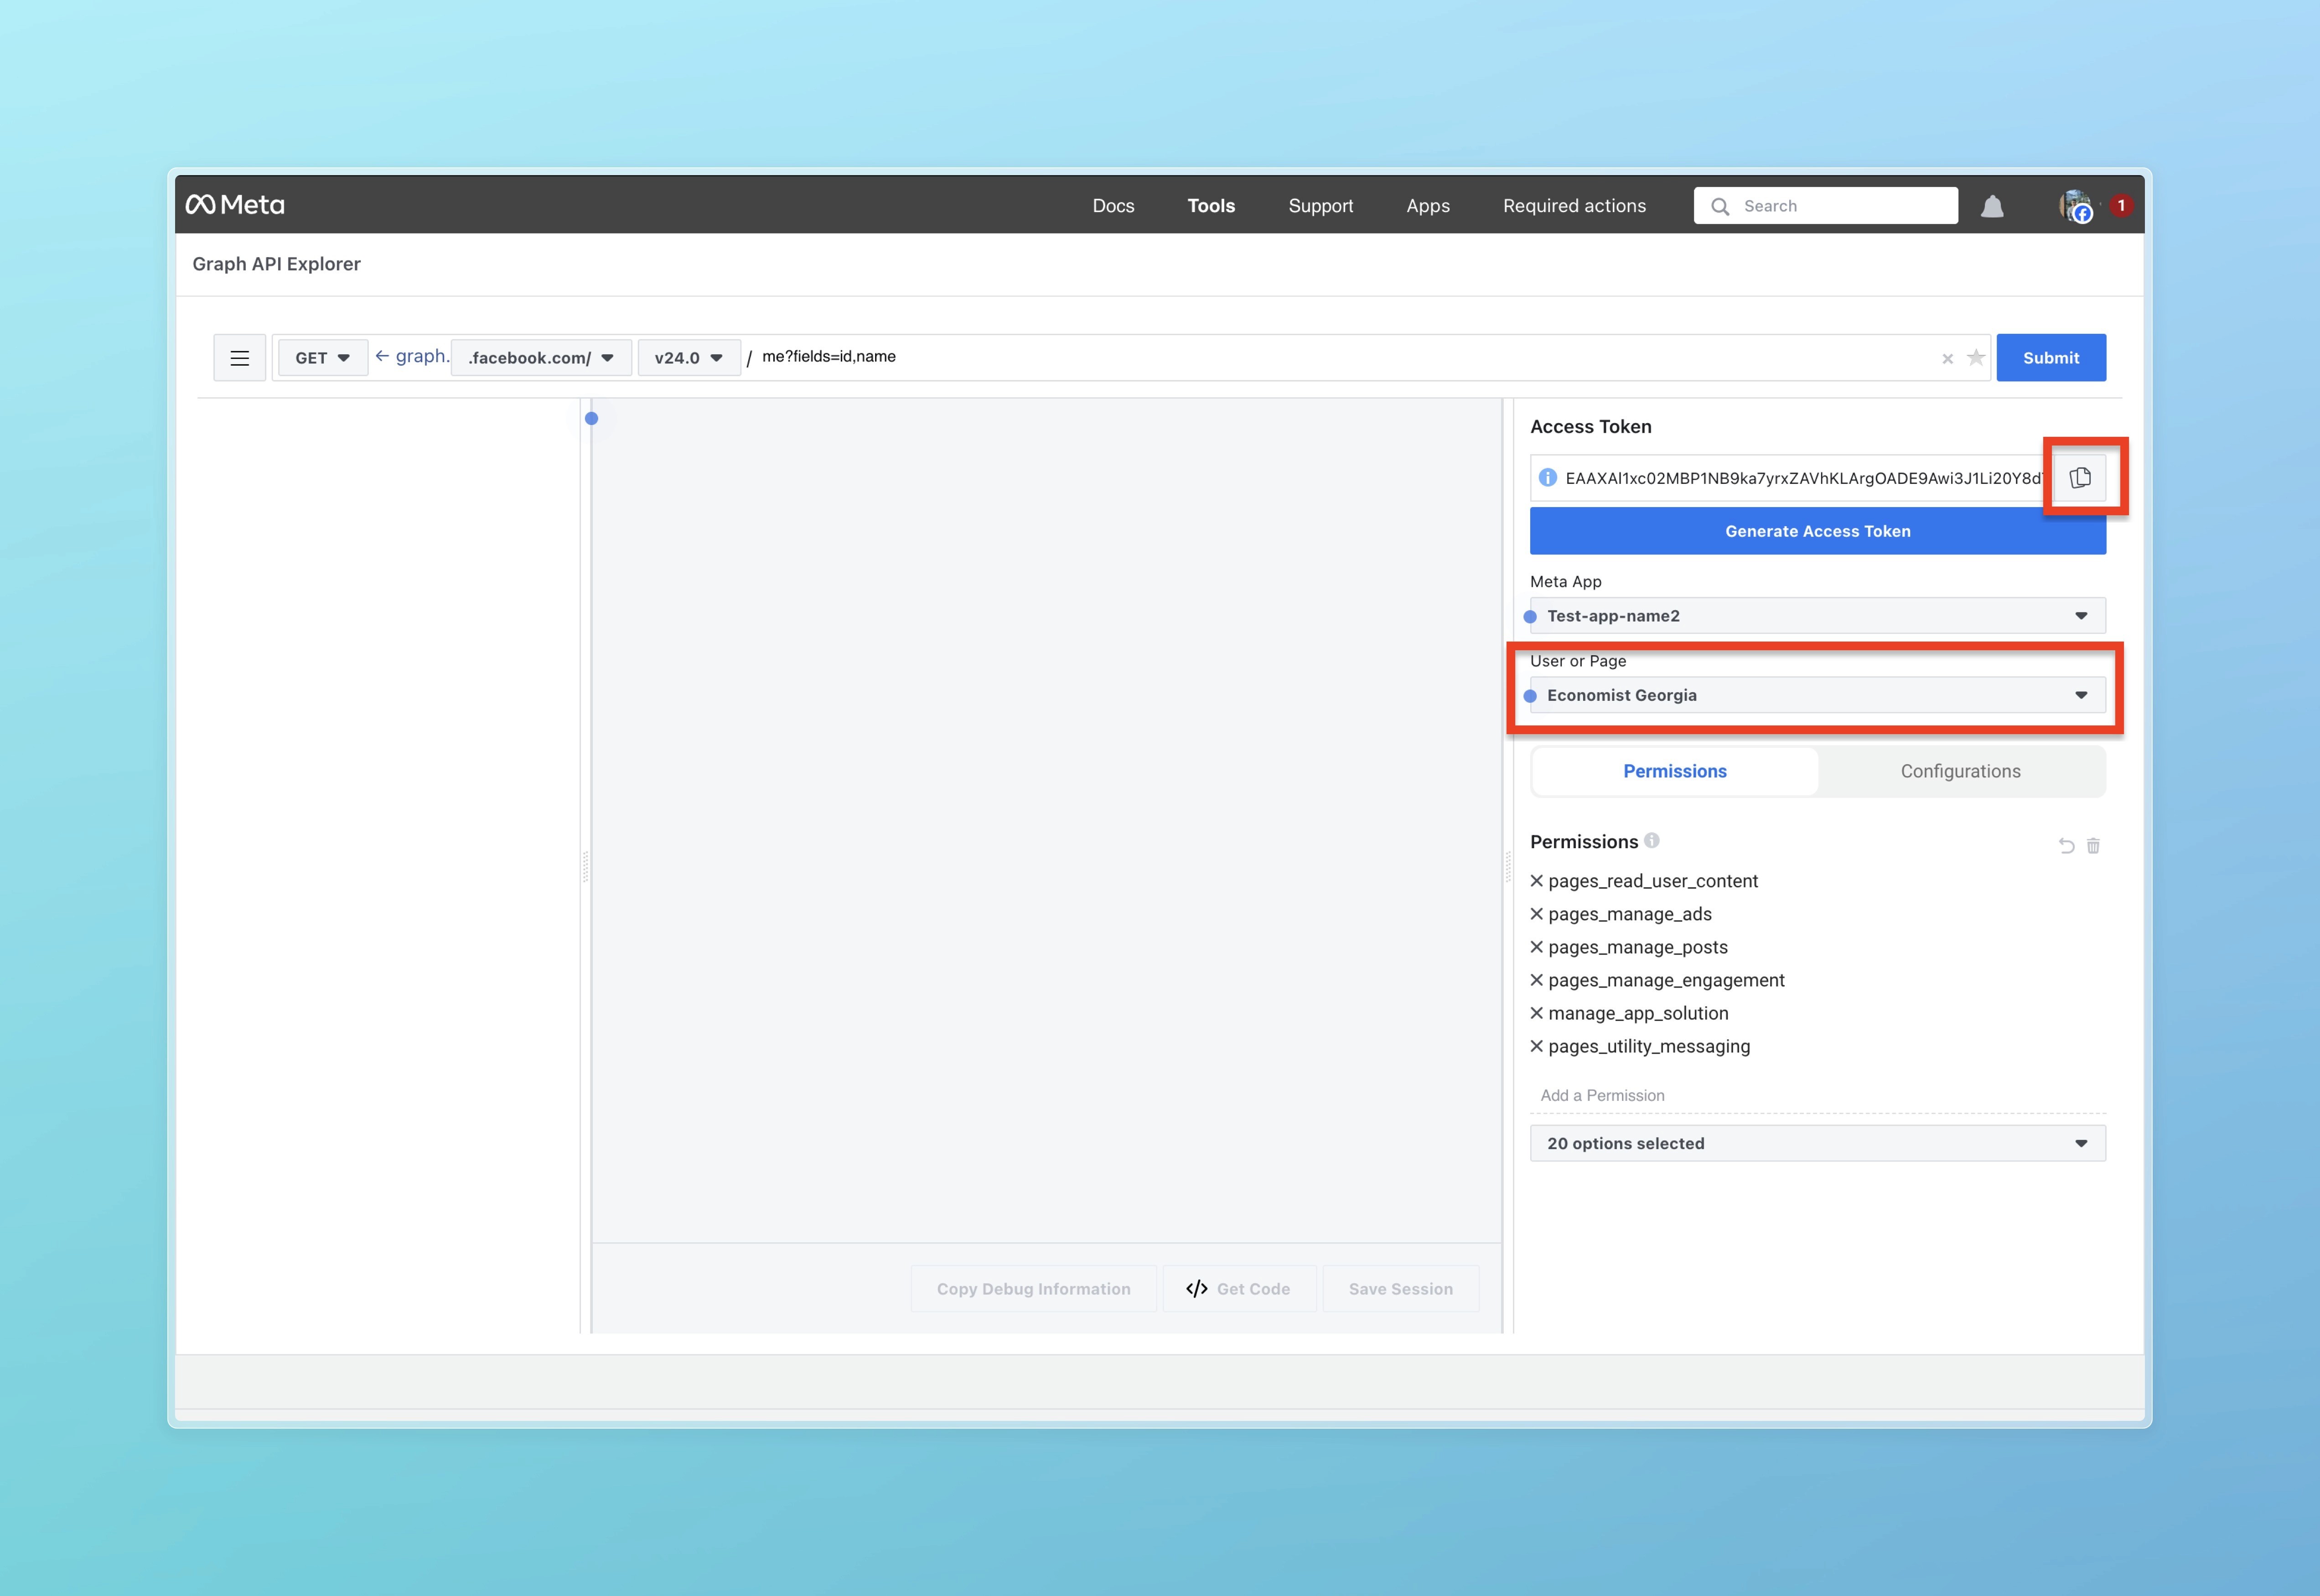Open the Economist Georgia user or page dropdown

[x=1817, y=695]
